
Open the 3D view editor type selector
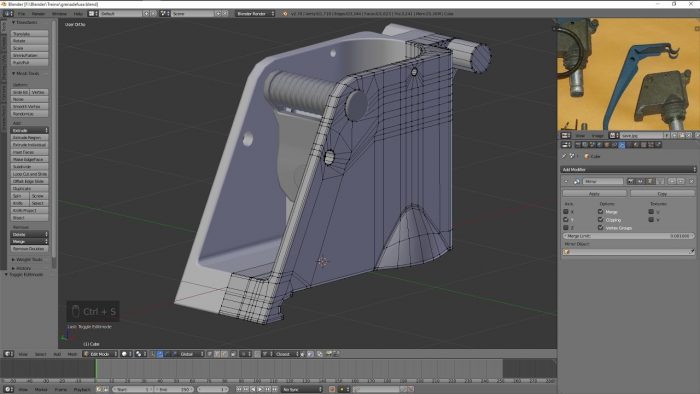(9, 353)
